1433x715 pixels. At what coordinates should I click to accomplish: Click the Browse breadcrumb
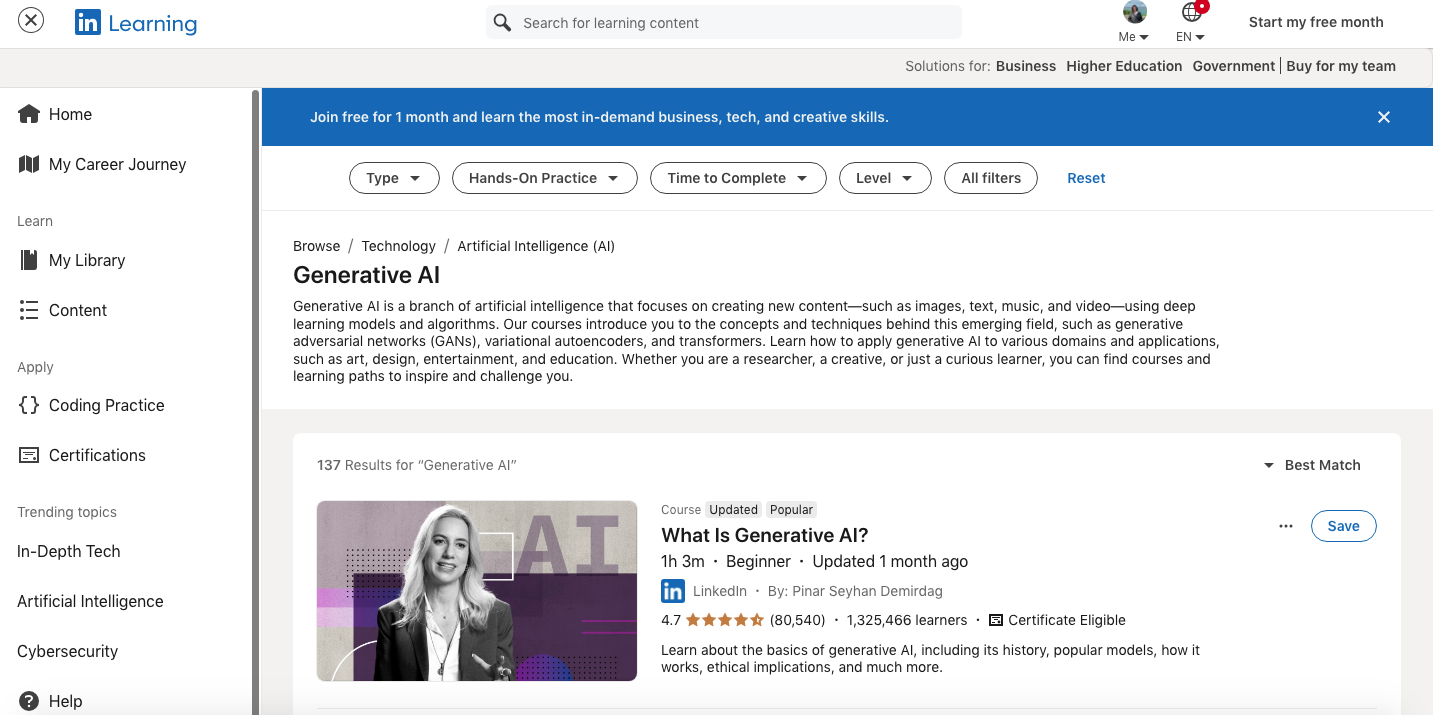pos(316,246)
